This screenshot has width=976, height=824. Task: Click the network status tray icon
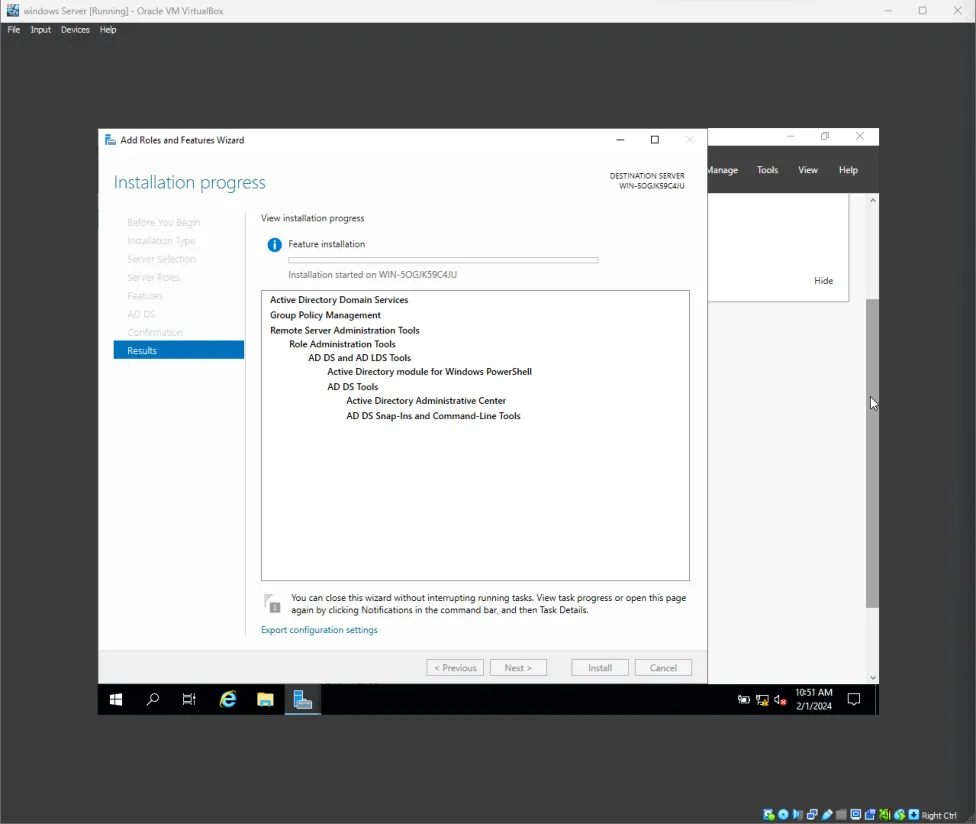tap(762, 700)
